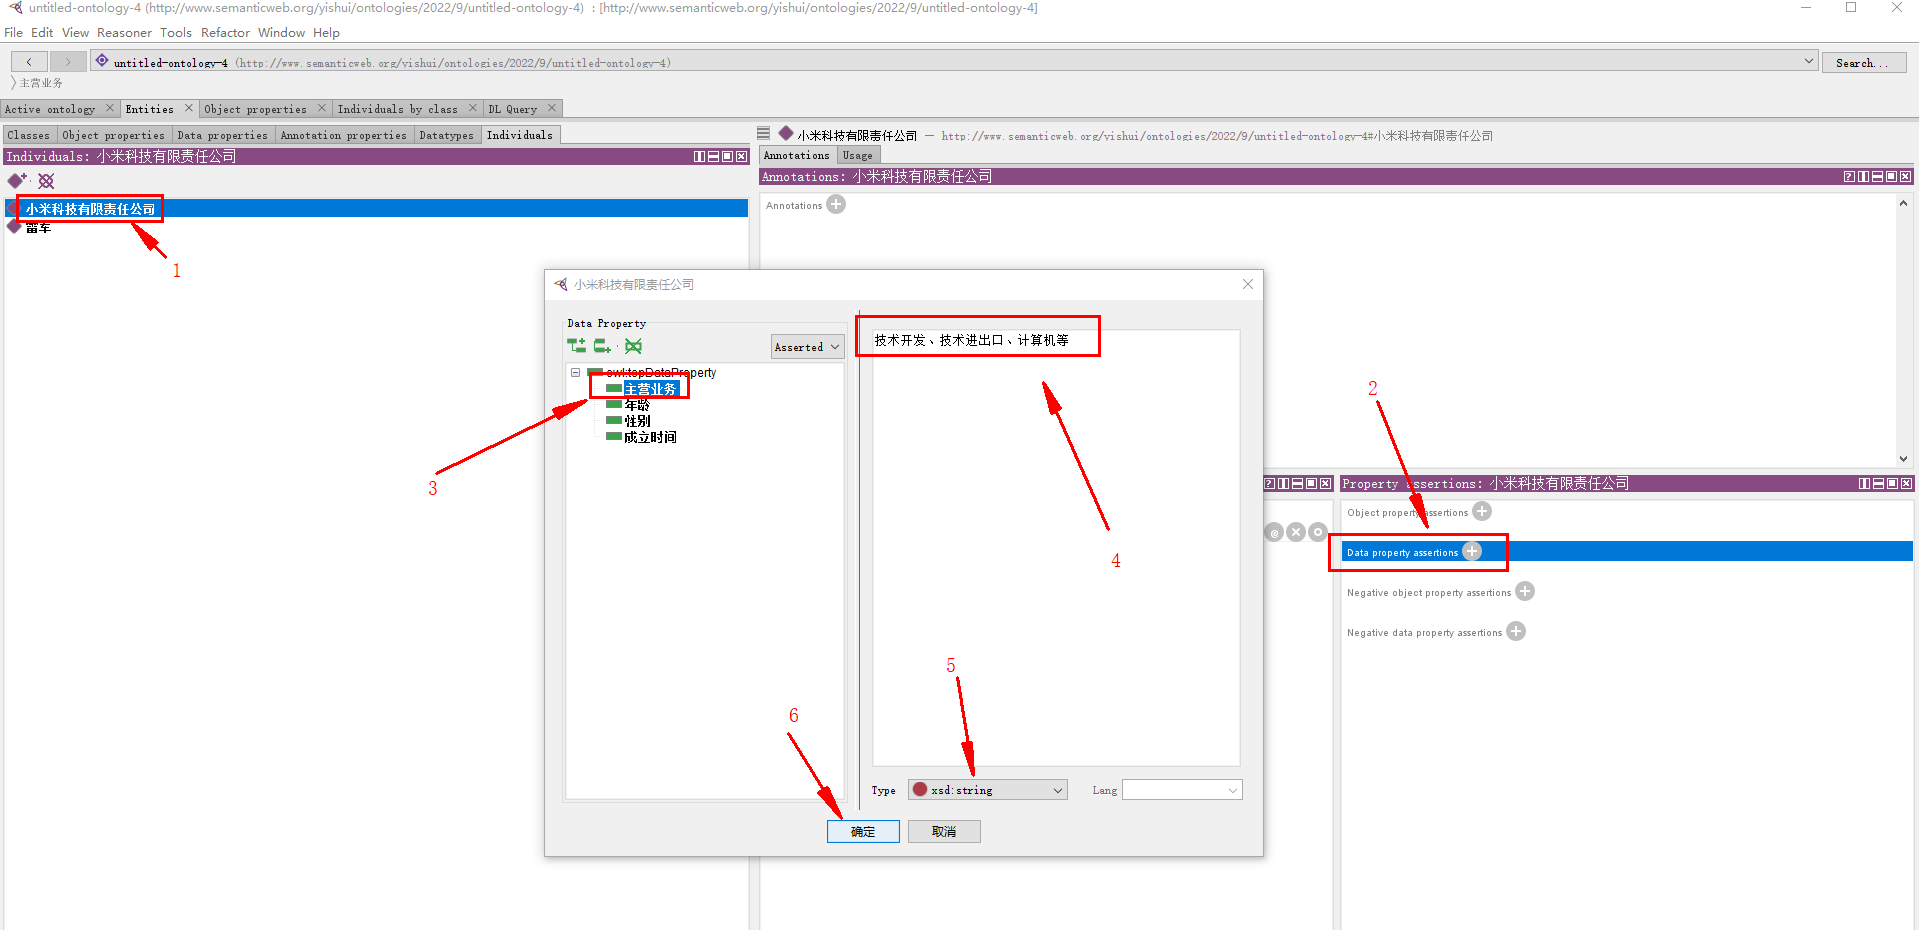Open the entity header menu icon (three lines)
The height and width of the screenshot is (930, 1919).
(x=764, y=133)
